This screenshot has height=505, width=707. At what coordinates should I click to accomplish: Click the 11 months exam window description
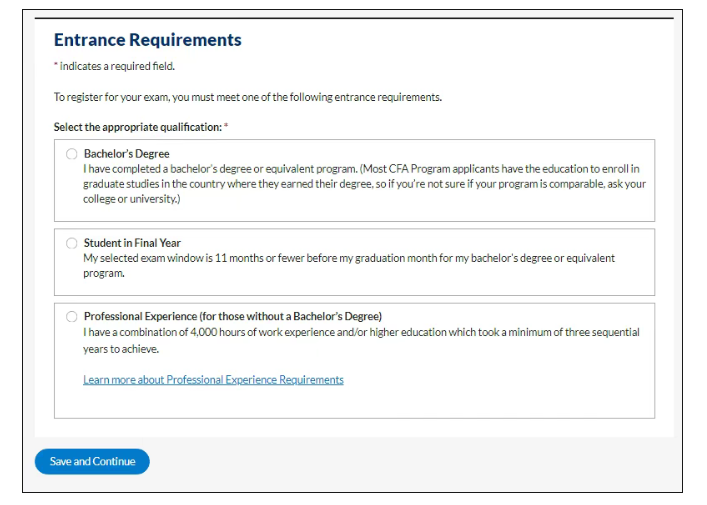pyautogui.click(x=349, y=265)
